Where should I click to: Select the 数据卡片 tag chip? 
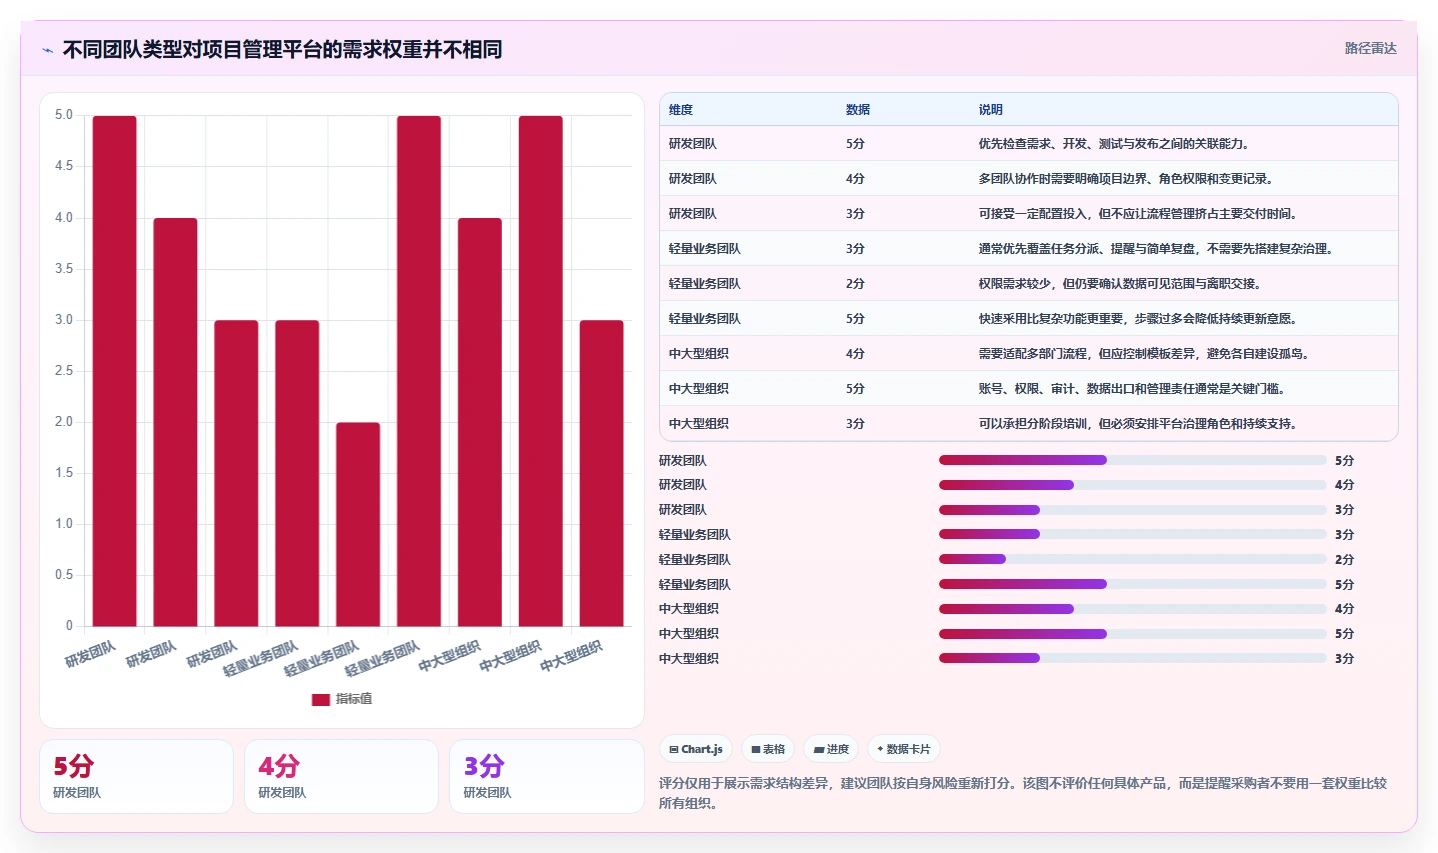point(904,749)
